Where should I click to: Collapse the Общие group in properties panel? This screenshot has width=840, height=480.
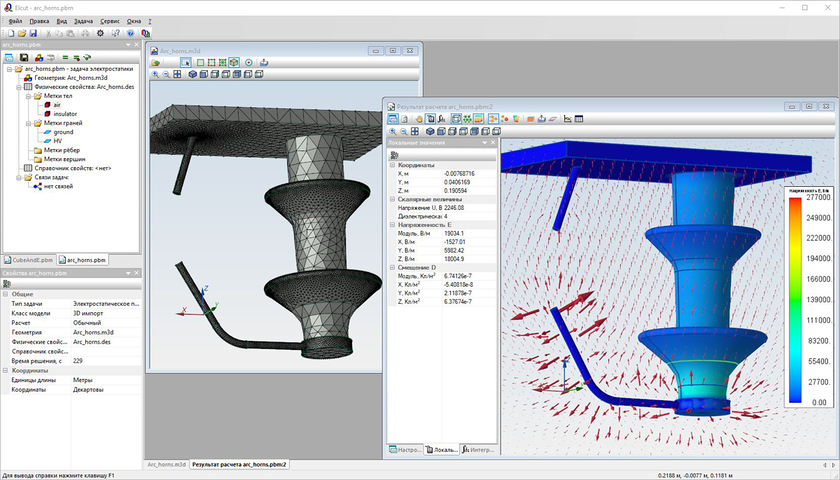[6, 294]
